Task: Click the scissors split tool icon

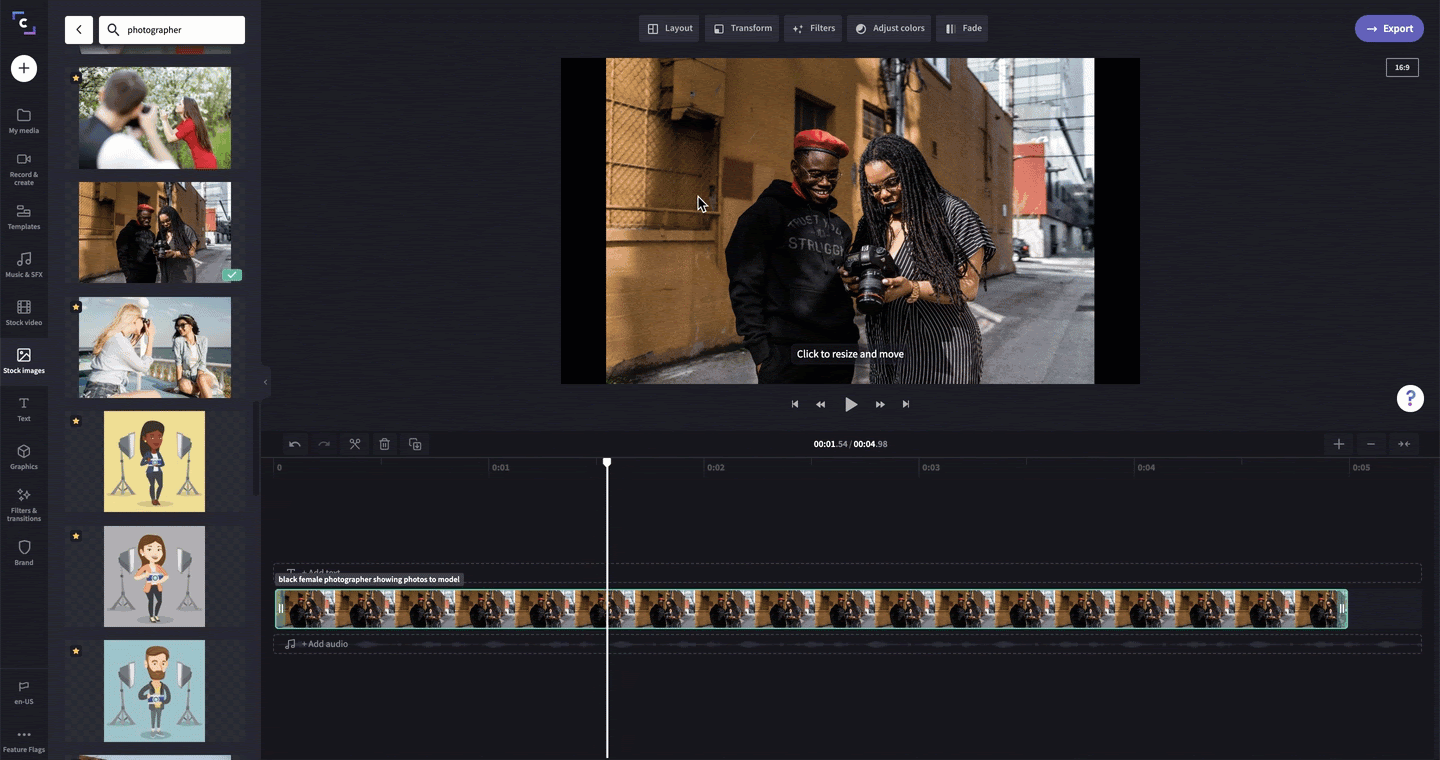Action: [x=354, y=444]
